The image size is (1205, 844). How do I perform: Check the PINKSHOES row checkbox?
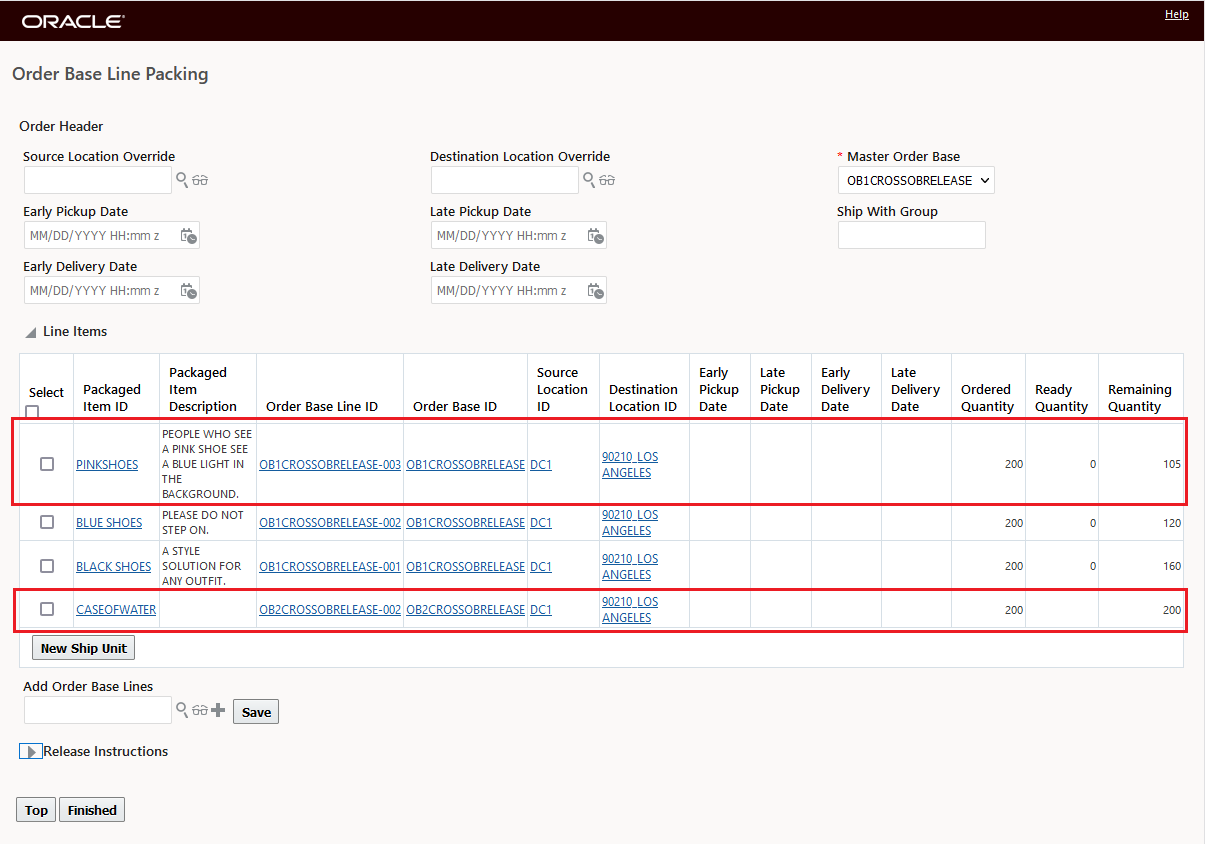point(47,464)
